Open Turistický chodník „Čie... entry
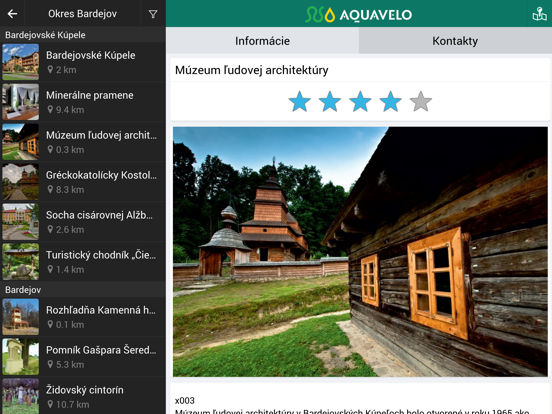The image size is (552, 414). [83, 262]
